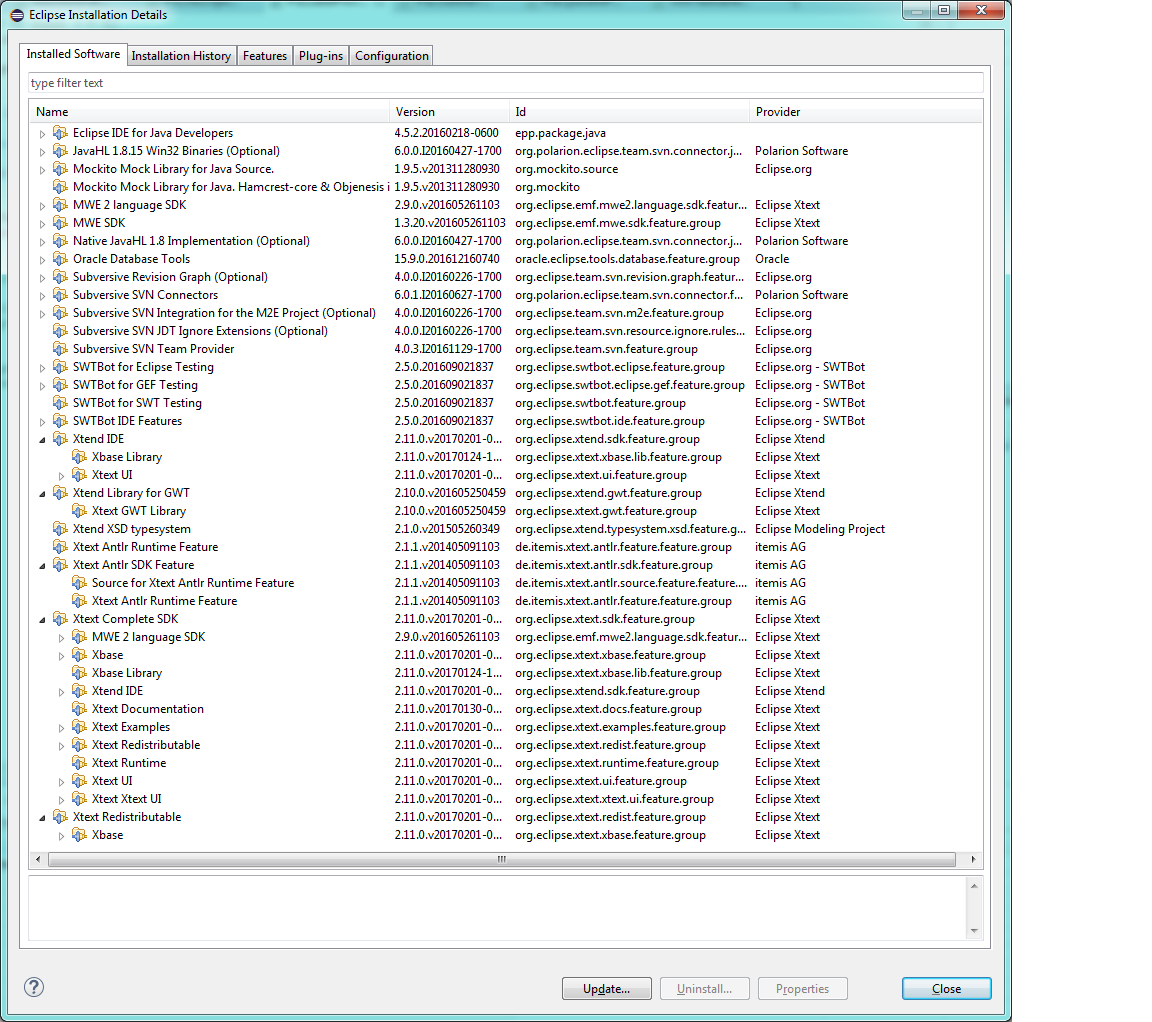Click the icon next to Oracle Database Tools
The height and width of the screenshot is (1022, 1152).
(x=60, y=259)
